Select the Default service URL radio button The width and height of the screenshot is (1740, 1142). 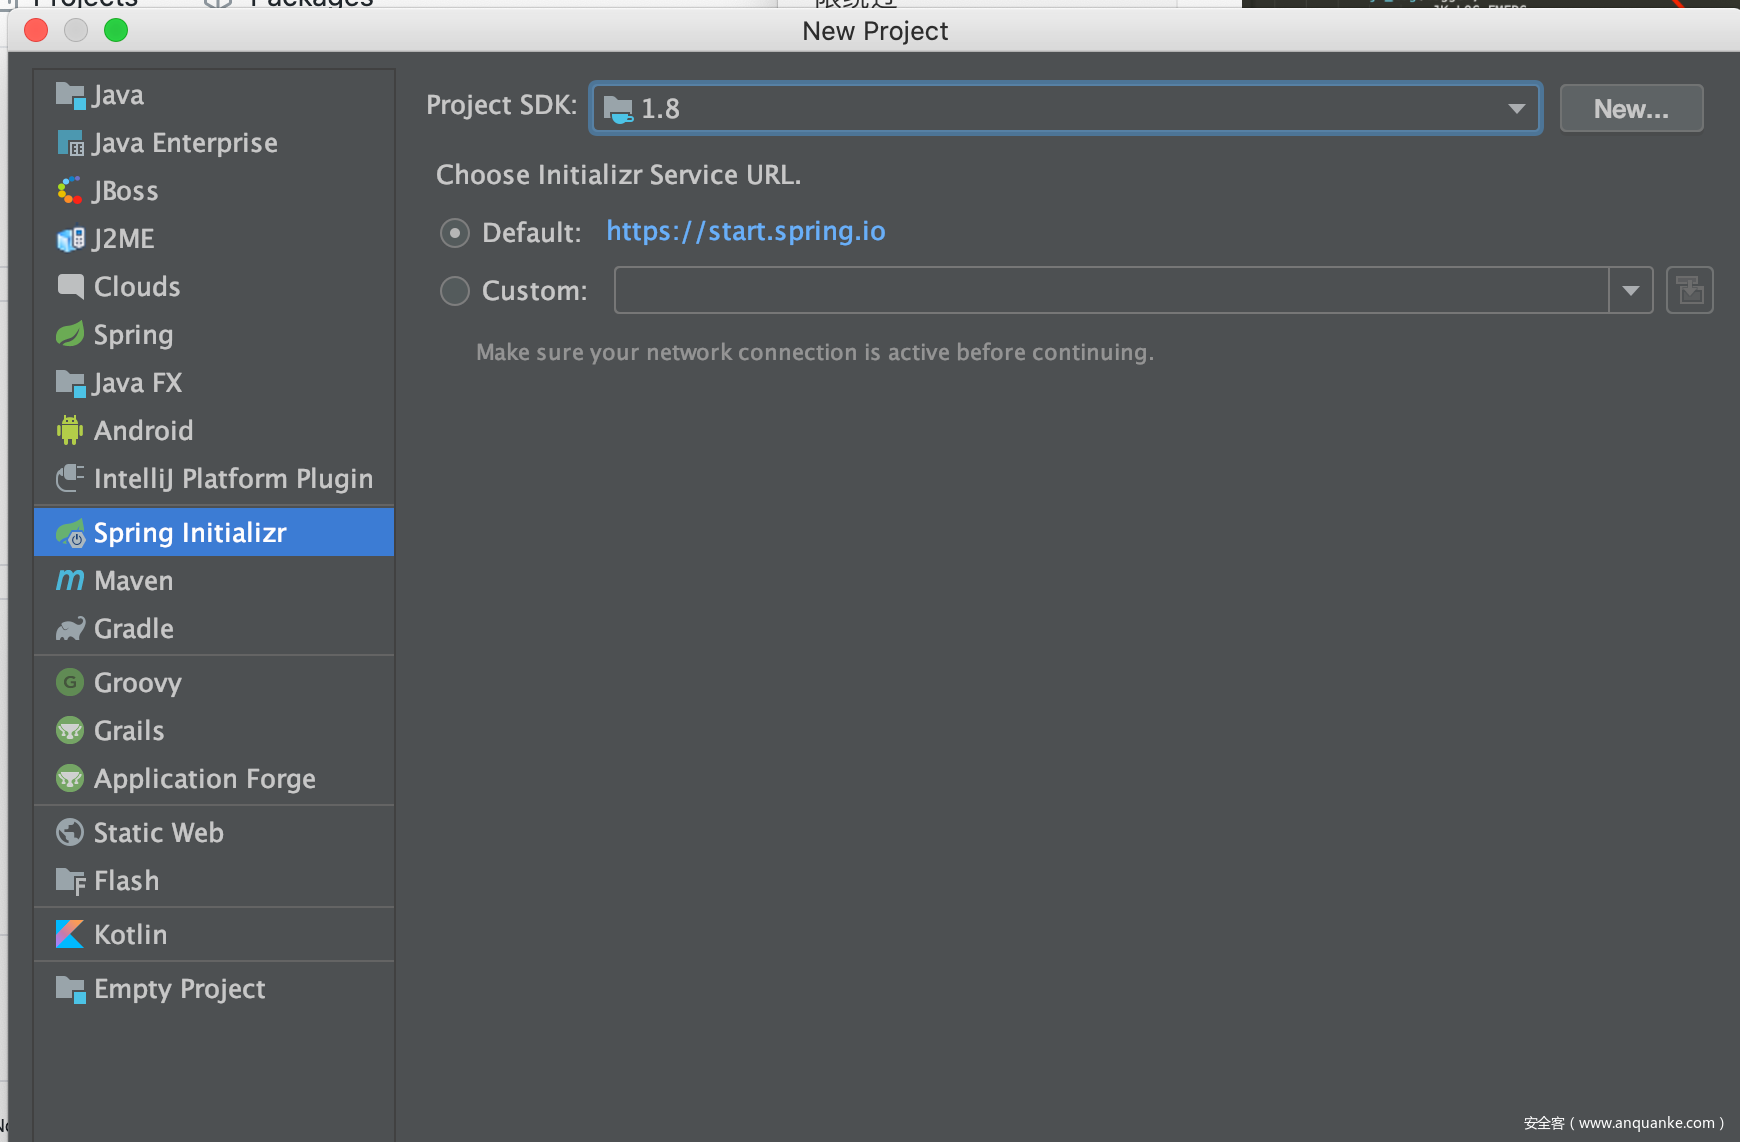click(455, 233)
